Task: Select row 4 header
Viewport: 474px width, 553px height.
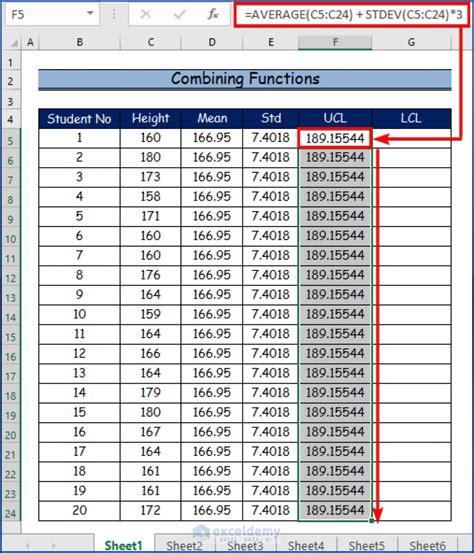Action: point(11,119)
